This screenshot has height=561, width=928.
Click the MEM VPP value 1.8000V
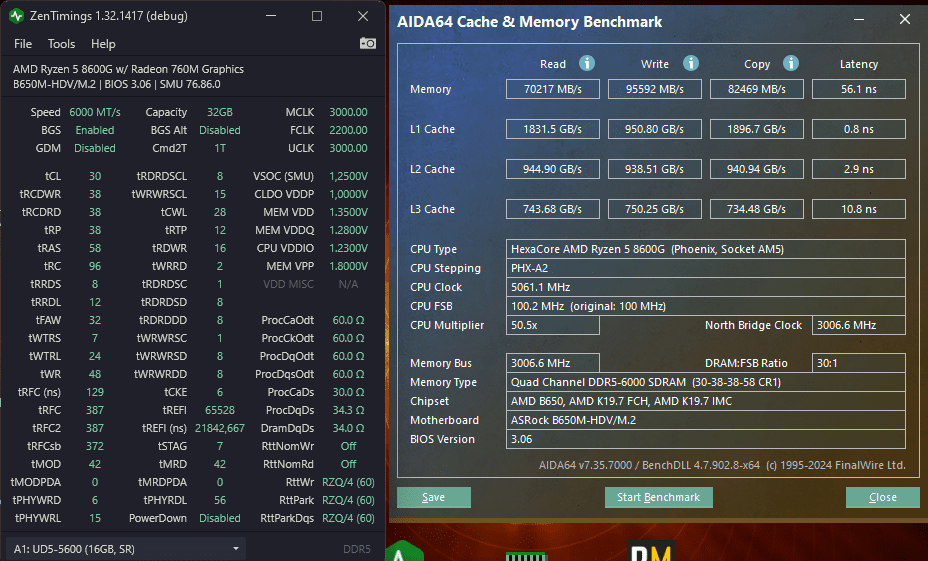[348, 266]
